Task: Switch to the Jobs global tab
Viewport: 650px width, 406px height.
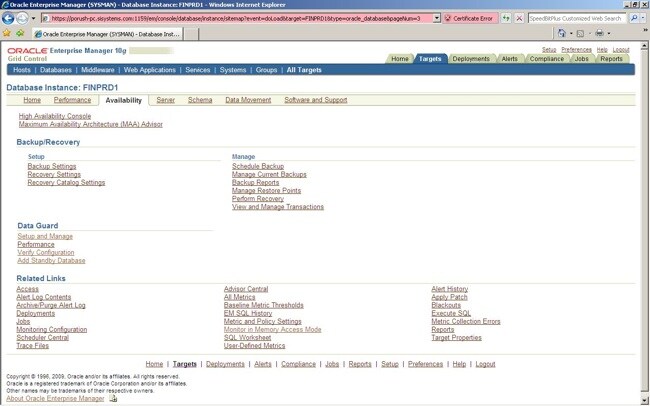Action: pyautogui.click(x=581, y=59)
